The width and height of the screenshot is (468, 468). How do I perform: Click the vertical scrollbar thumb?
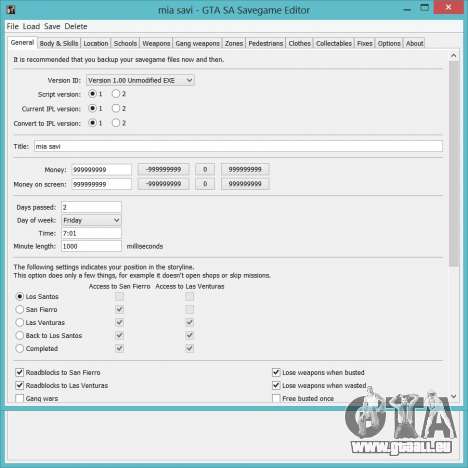click(x=453, y=164)
